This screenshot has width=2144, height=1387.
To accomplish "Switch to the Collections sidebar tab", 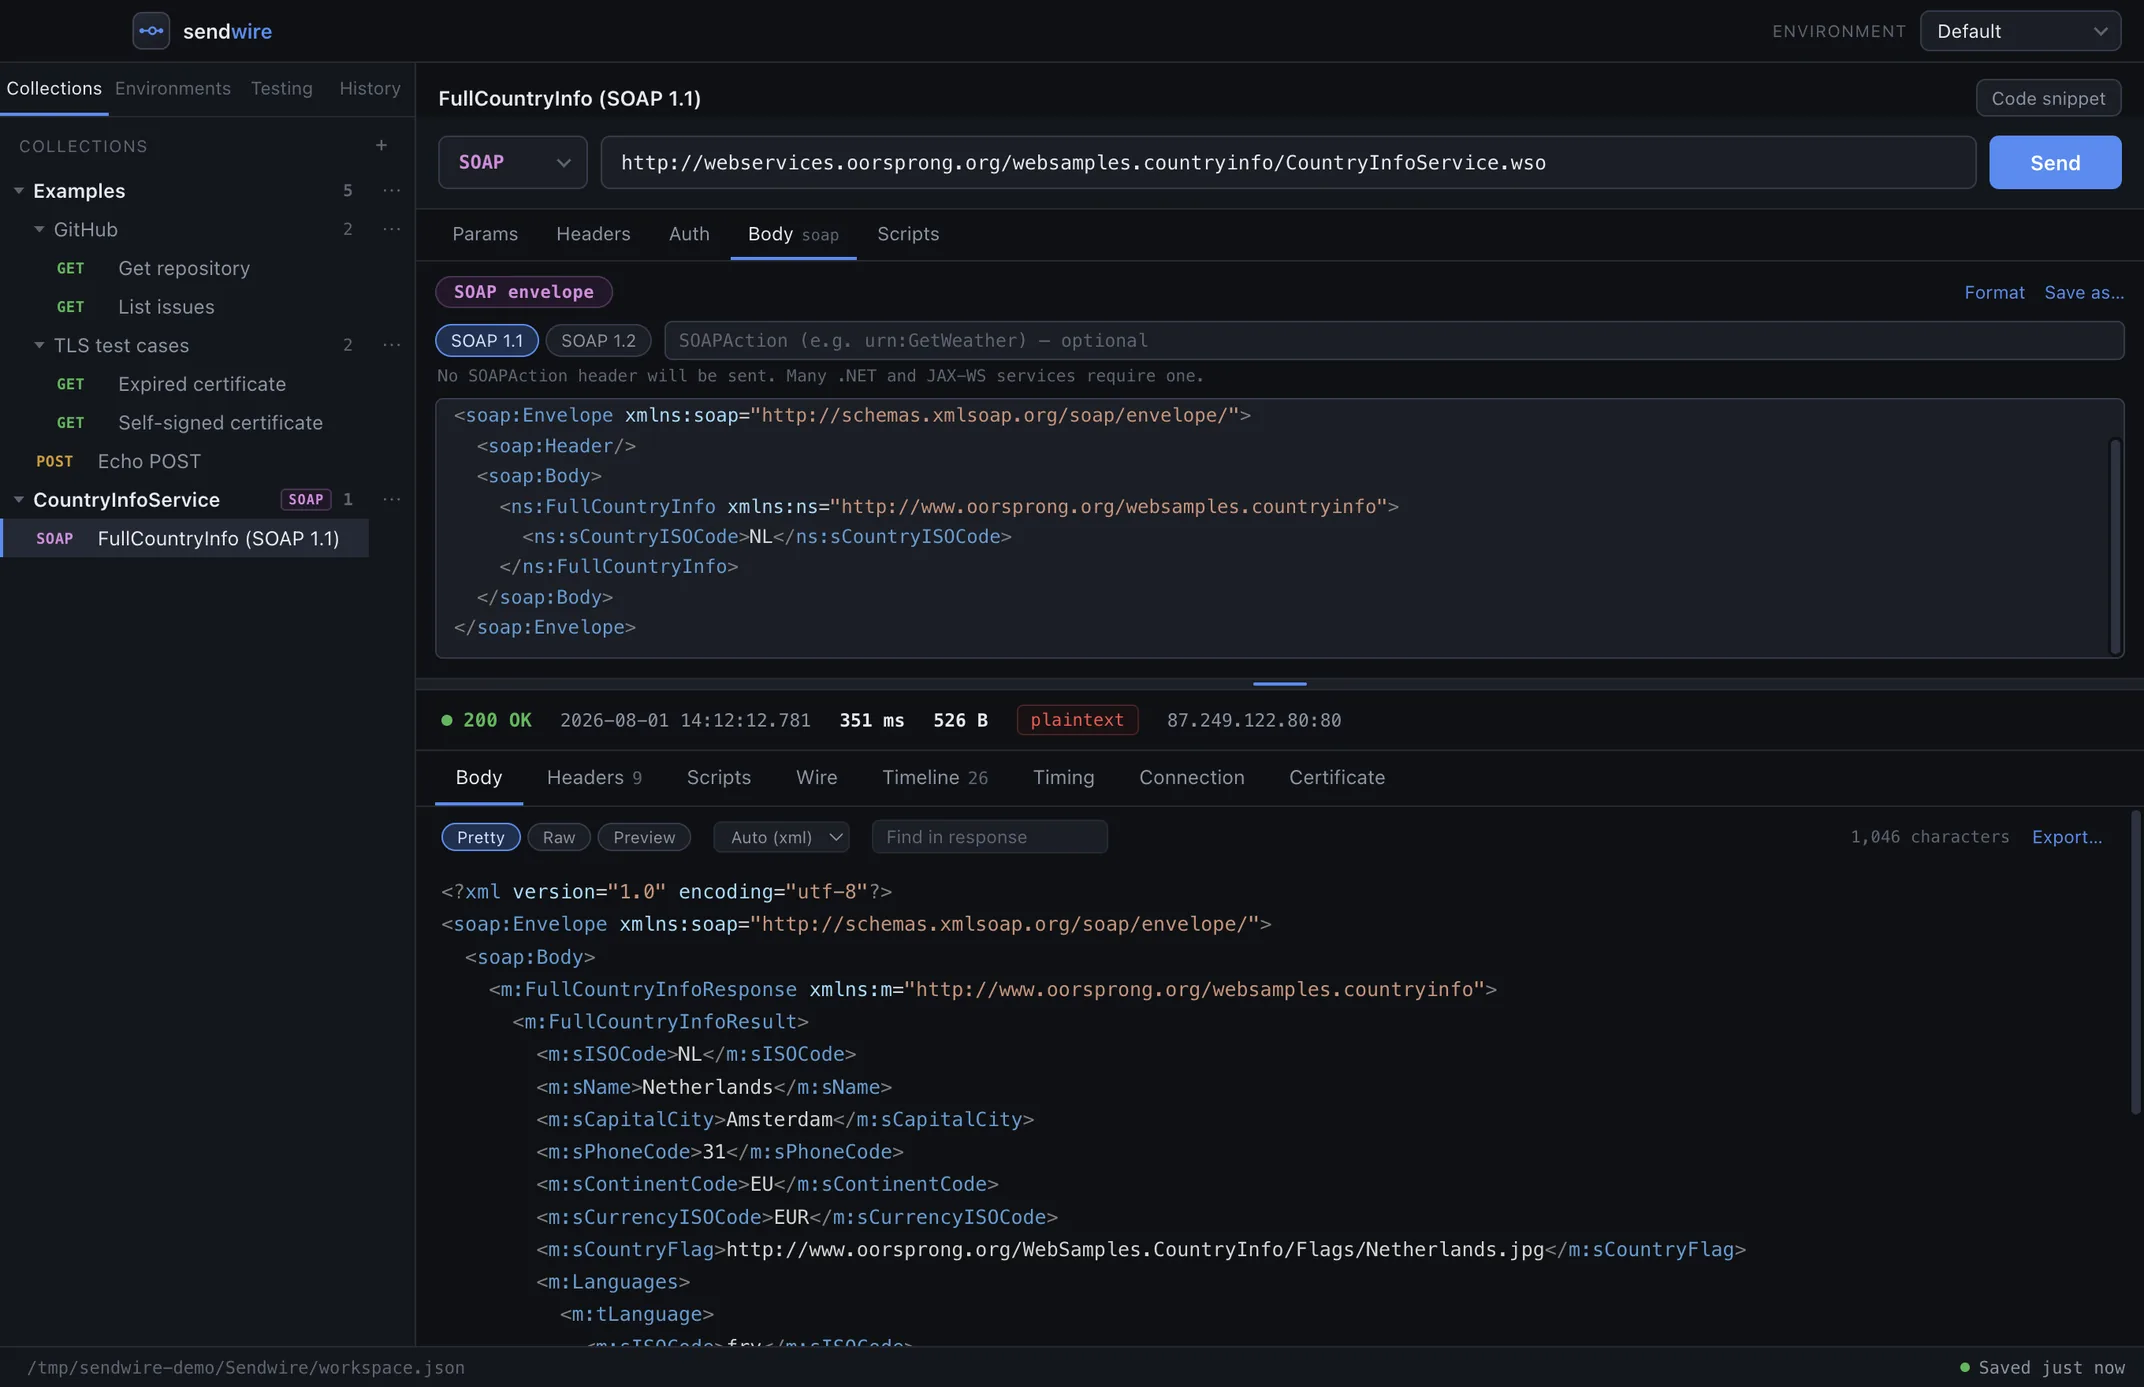I will (x=54, y=89).
